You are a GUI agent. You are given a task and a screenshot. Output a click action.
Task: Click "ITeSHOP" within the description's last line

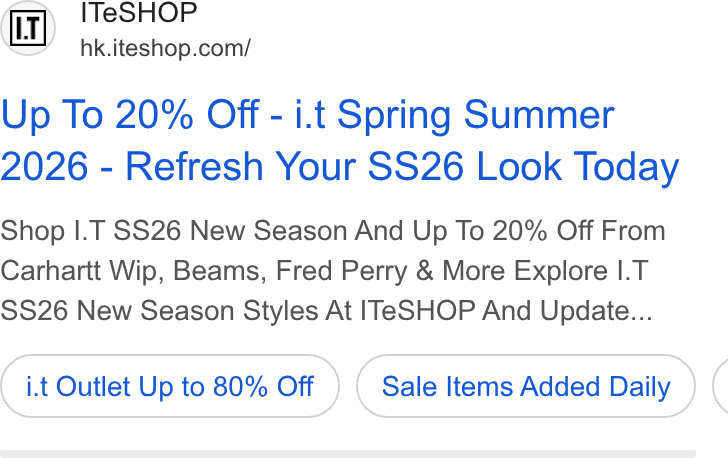[x=417, y=310]
